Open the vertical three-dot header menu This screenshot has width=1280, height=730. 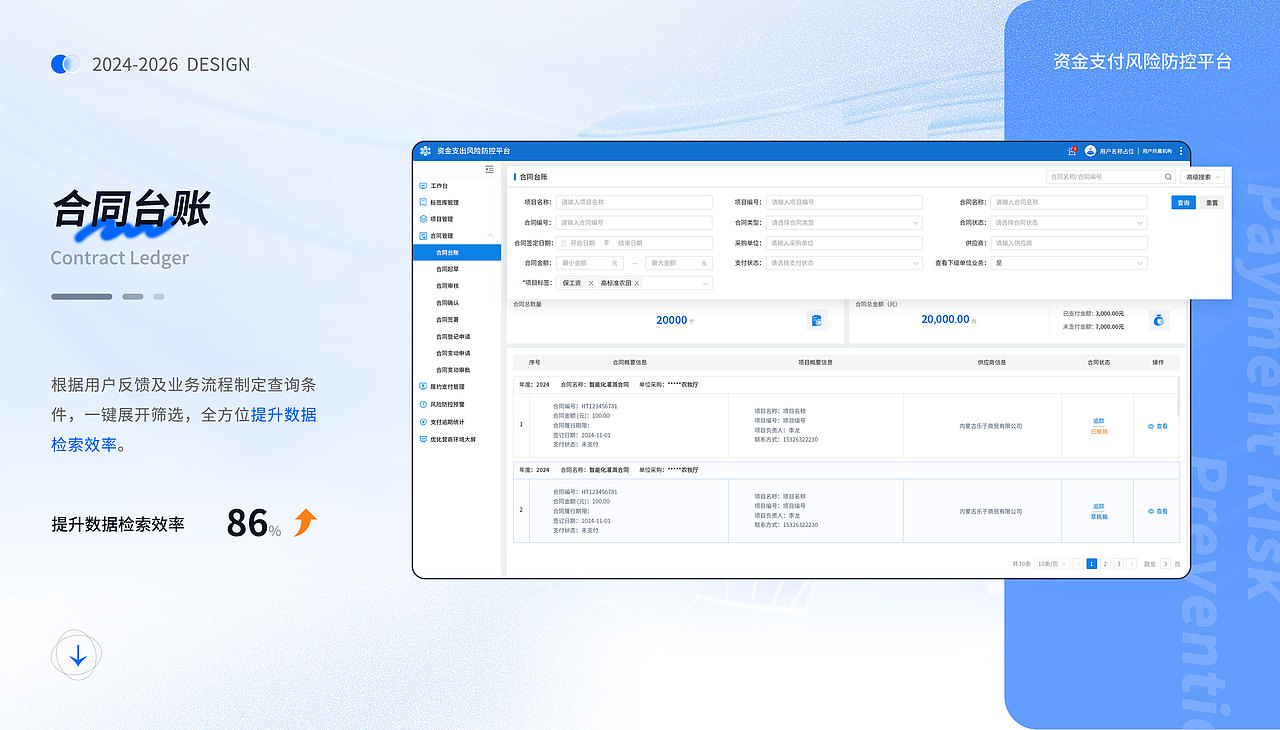coord(1181,151)
